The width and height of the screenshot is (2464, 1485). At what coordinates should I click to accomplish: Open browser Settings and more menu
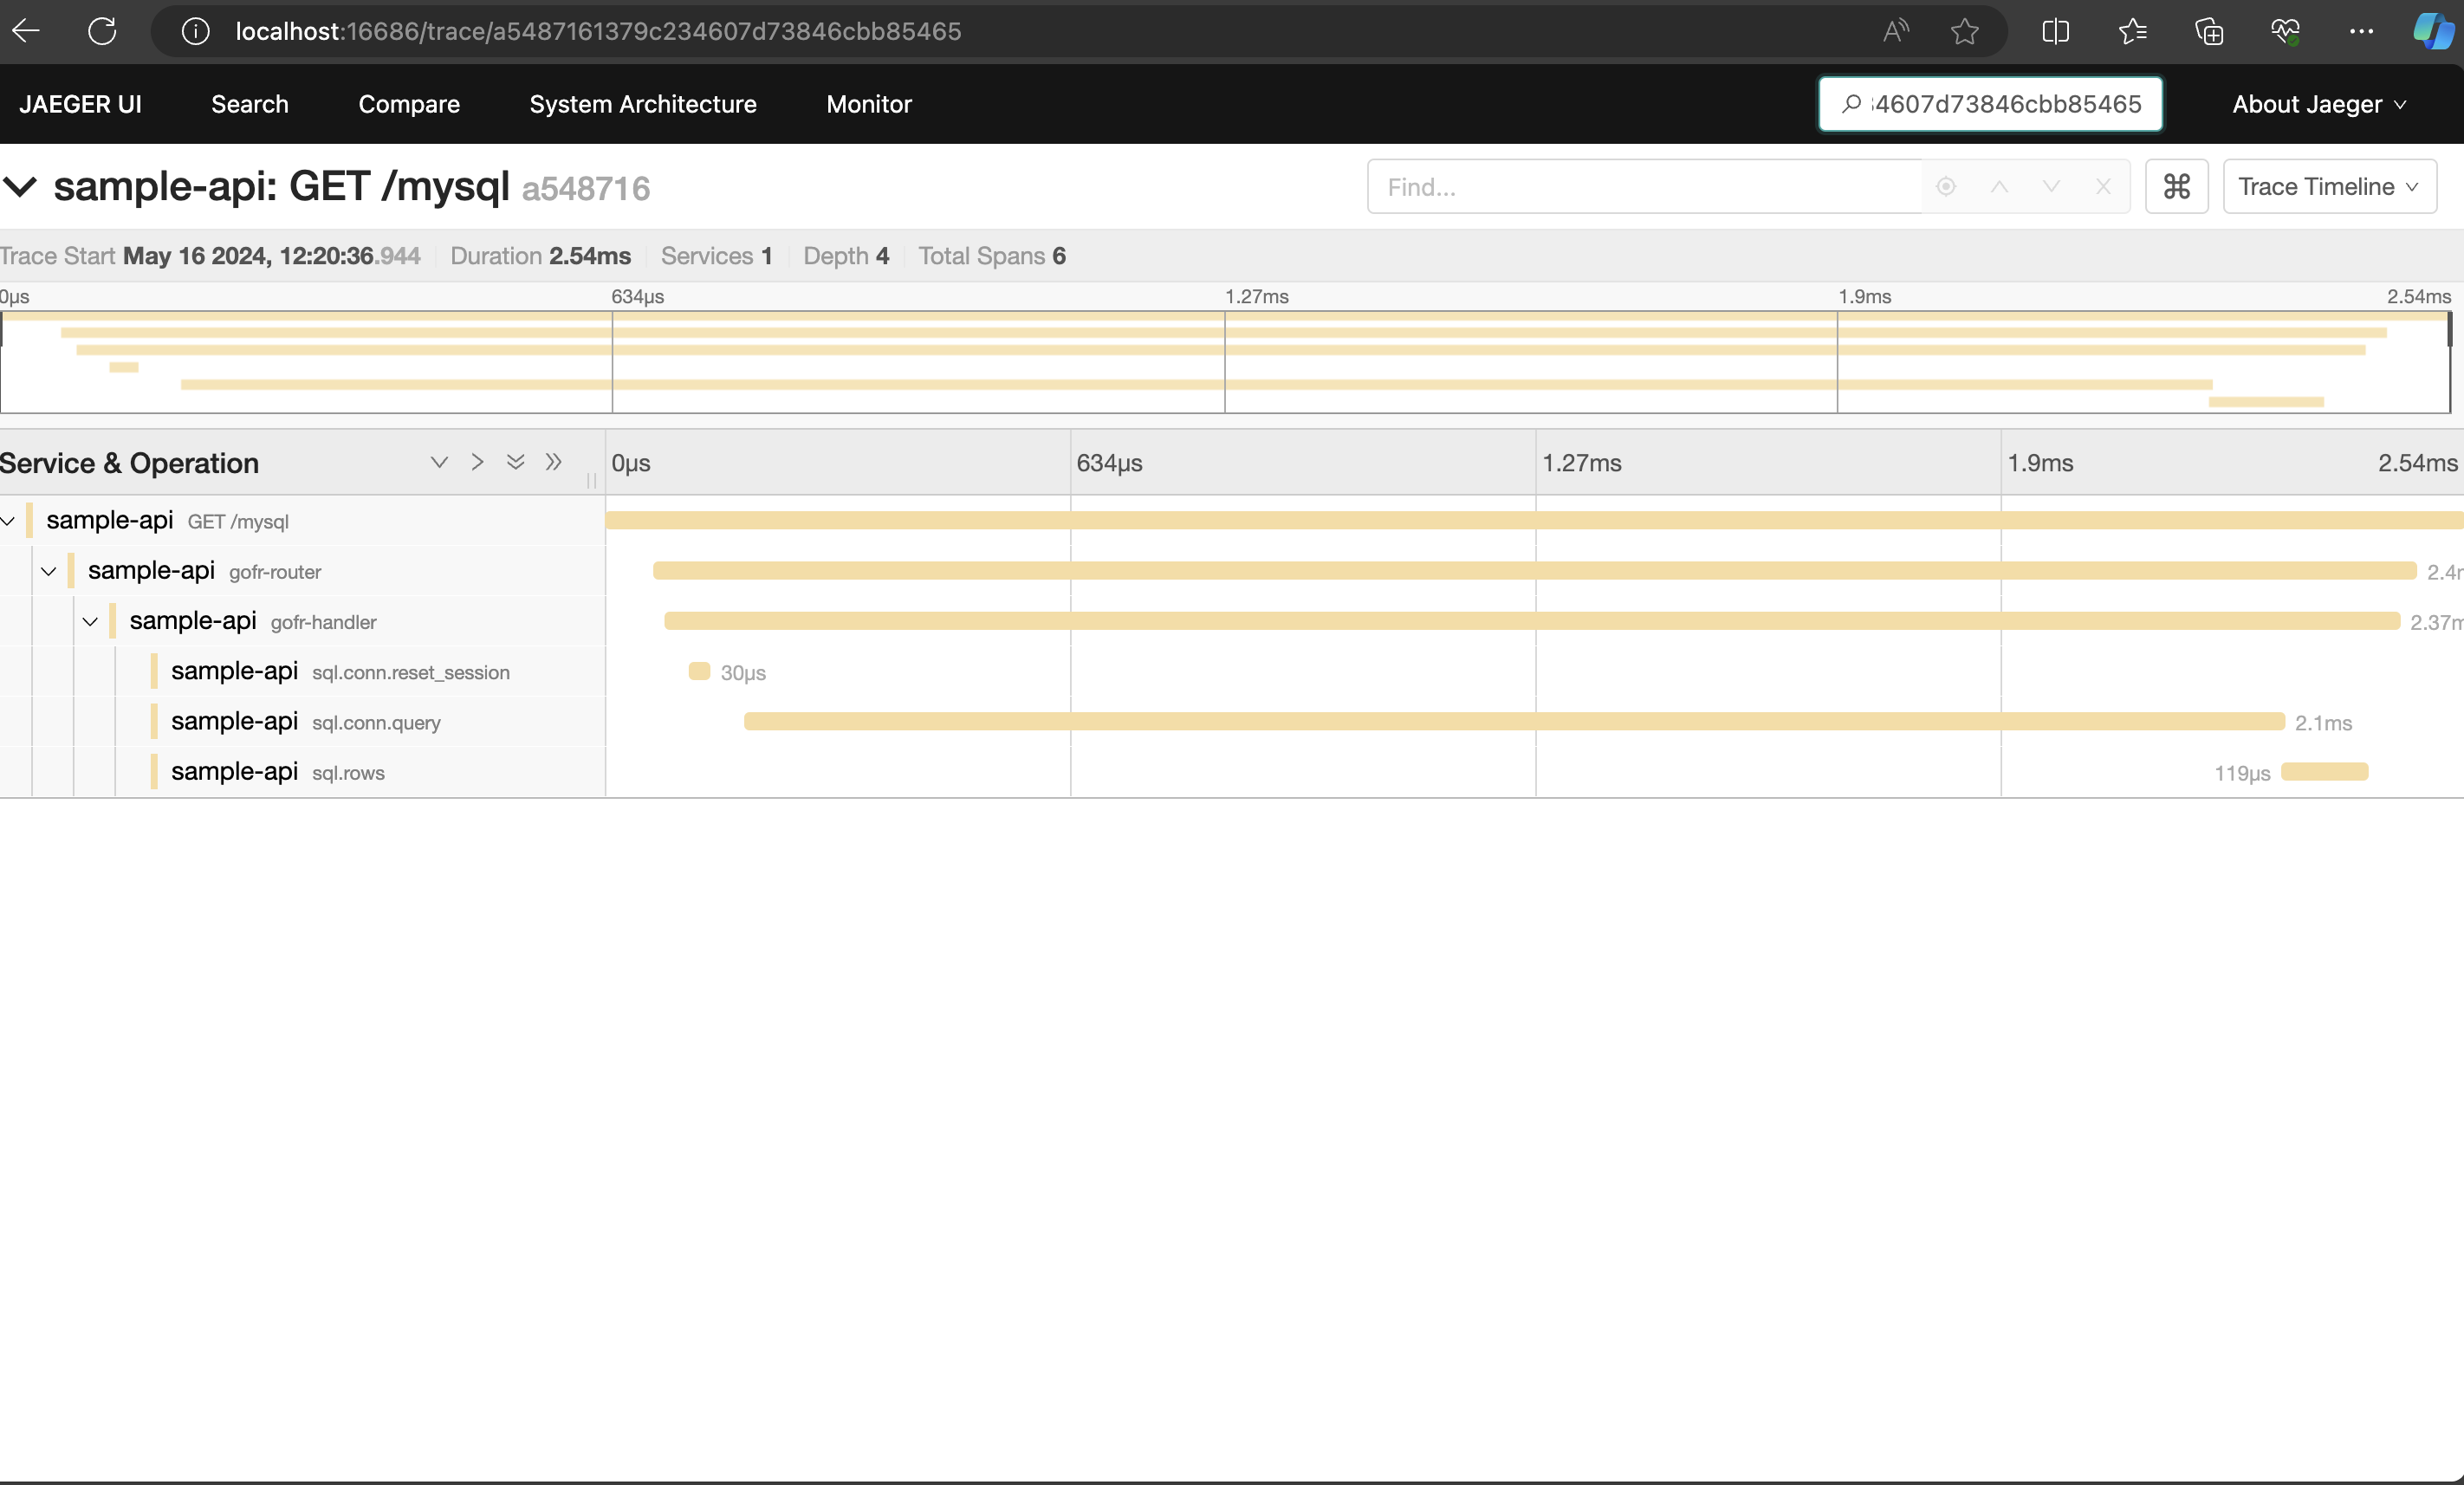point(2361,31)
